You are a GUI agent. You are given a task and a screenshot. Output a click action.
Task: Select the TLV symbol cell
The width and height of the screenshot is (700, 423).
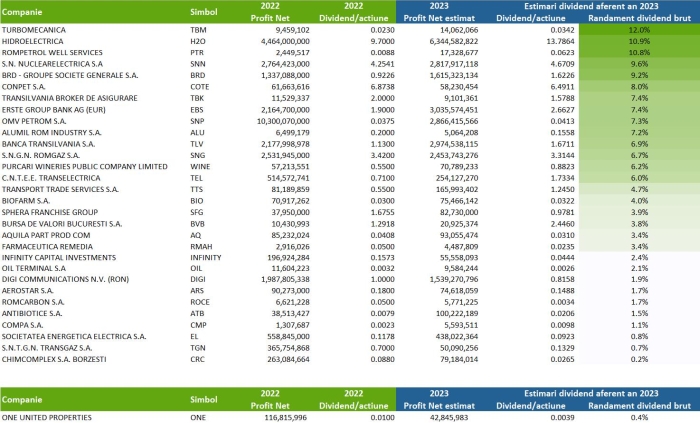[x=197, y=144]
